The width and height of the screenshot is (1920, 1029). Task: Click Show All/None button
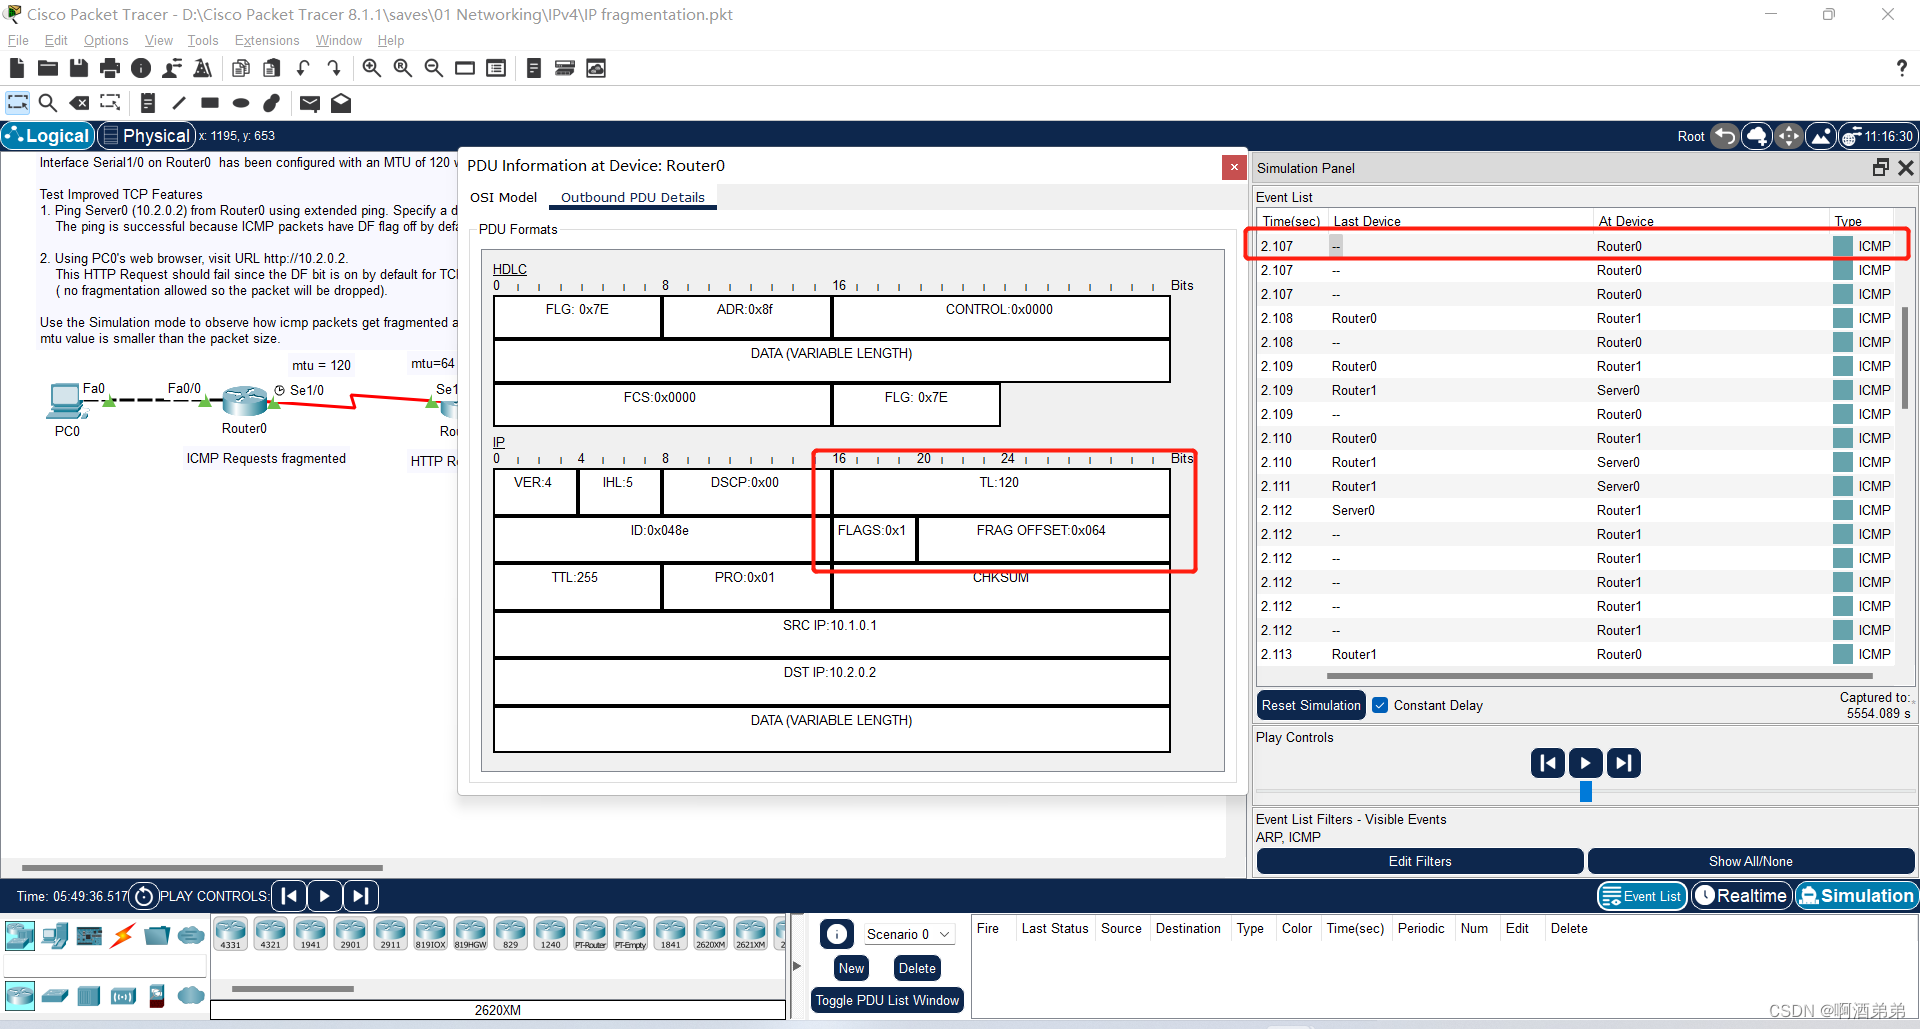pos(1751,861)
